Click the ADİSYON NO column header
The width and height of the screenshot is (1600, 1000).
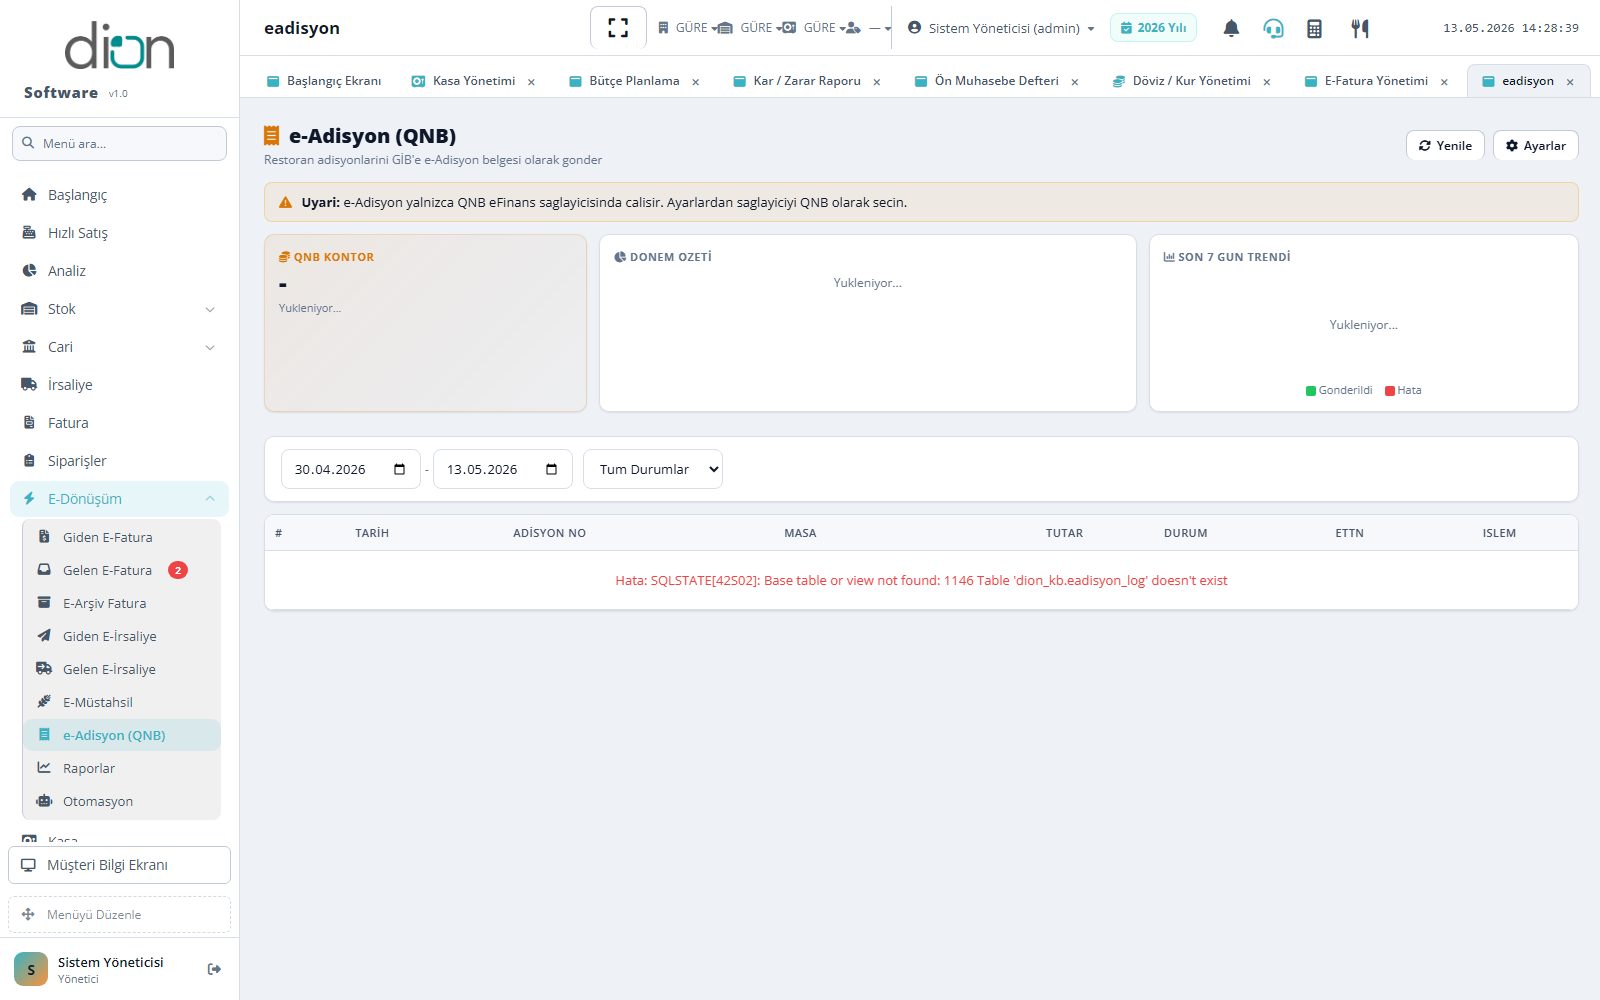click(x=549, y=533)
